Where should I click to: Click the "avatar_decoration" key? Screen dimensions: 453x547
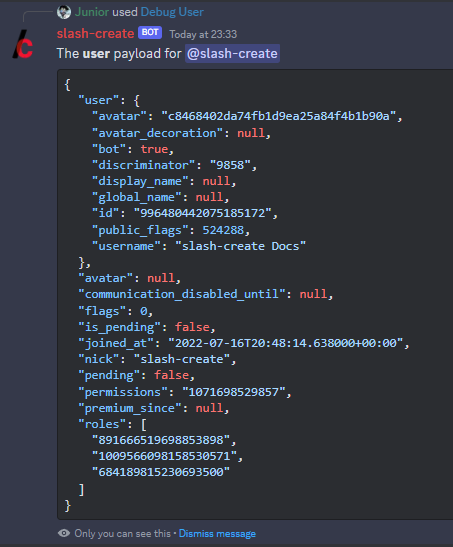(x=157, y=133)
